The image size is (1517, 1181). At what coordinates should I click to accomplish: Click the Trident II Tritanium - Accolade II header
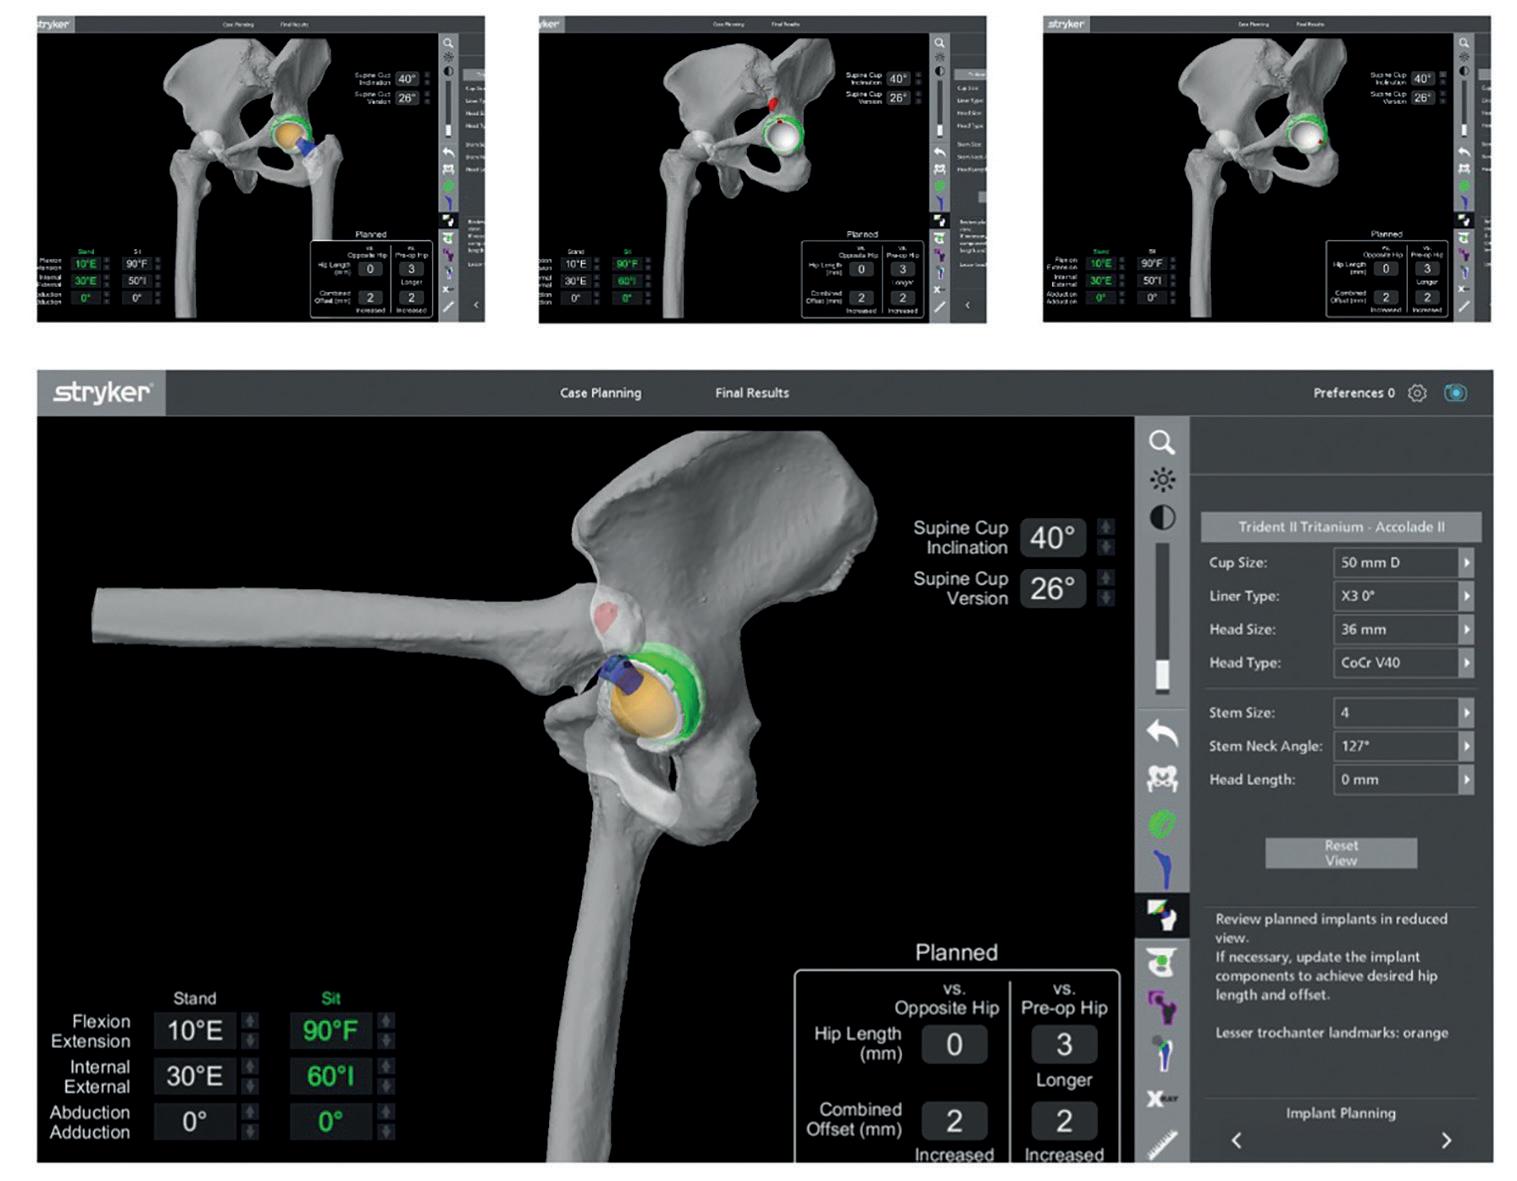tap(1341, 527)
